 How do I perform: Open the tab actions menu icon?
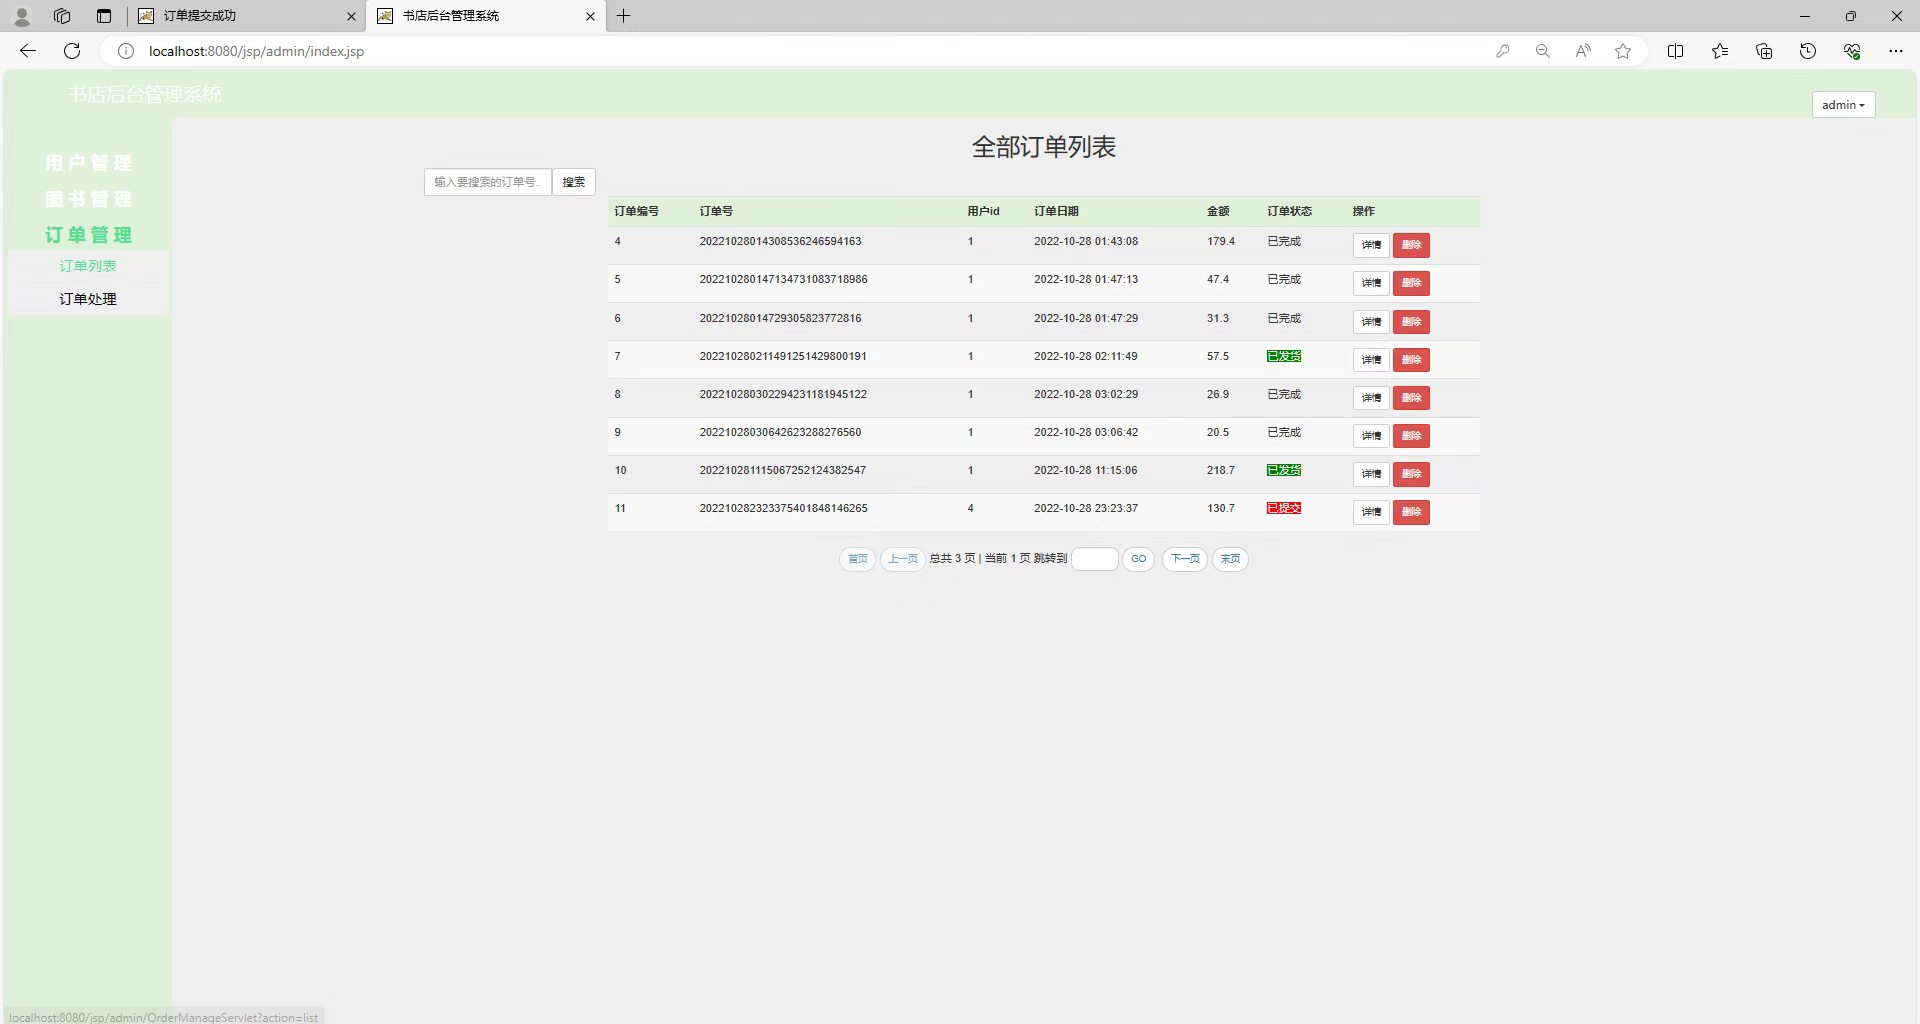(x=104, y=16)
